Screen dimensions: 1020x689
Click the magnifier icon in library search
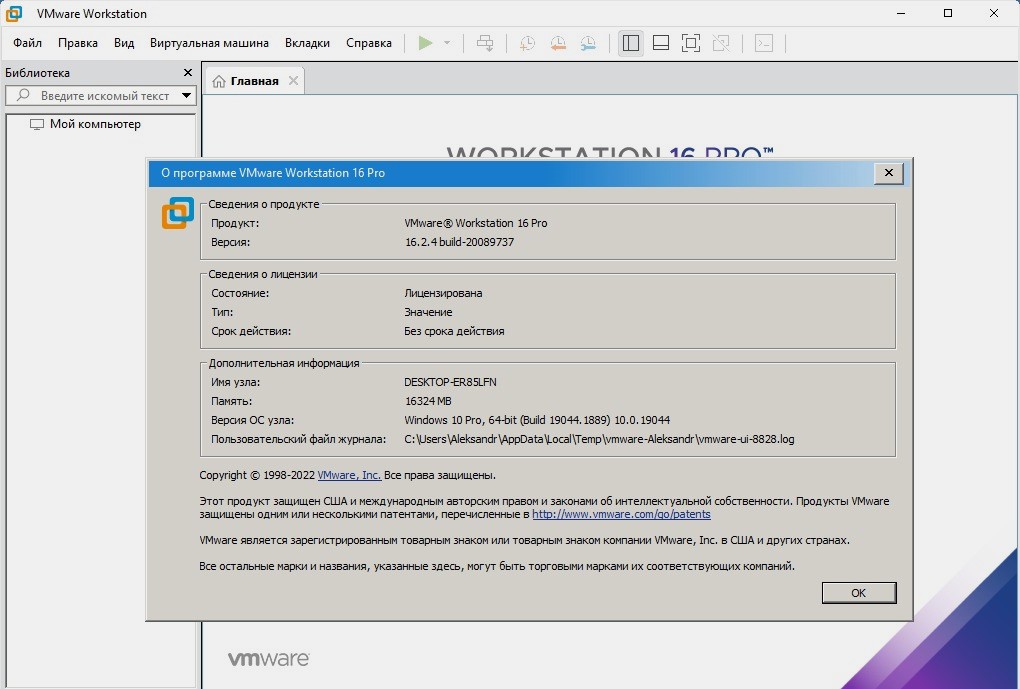pos(23,95)
